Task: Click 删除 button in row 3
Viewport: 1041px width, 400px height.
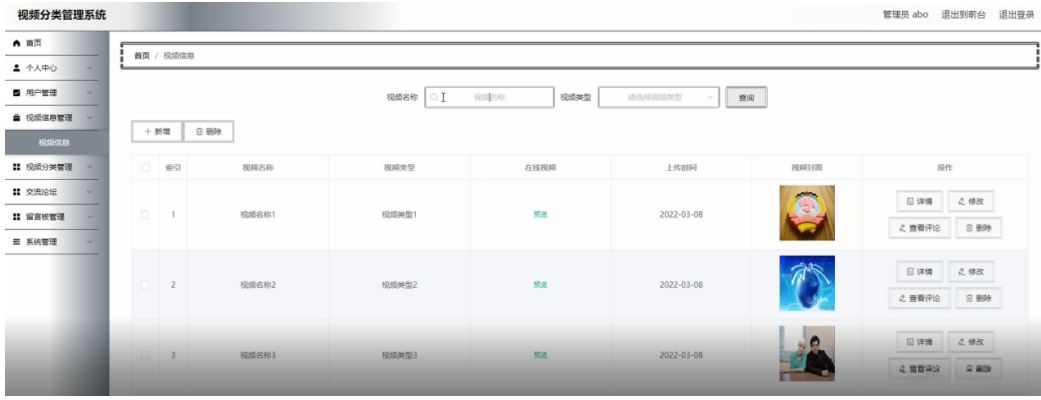Action: [x=979, y=369]
